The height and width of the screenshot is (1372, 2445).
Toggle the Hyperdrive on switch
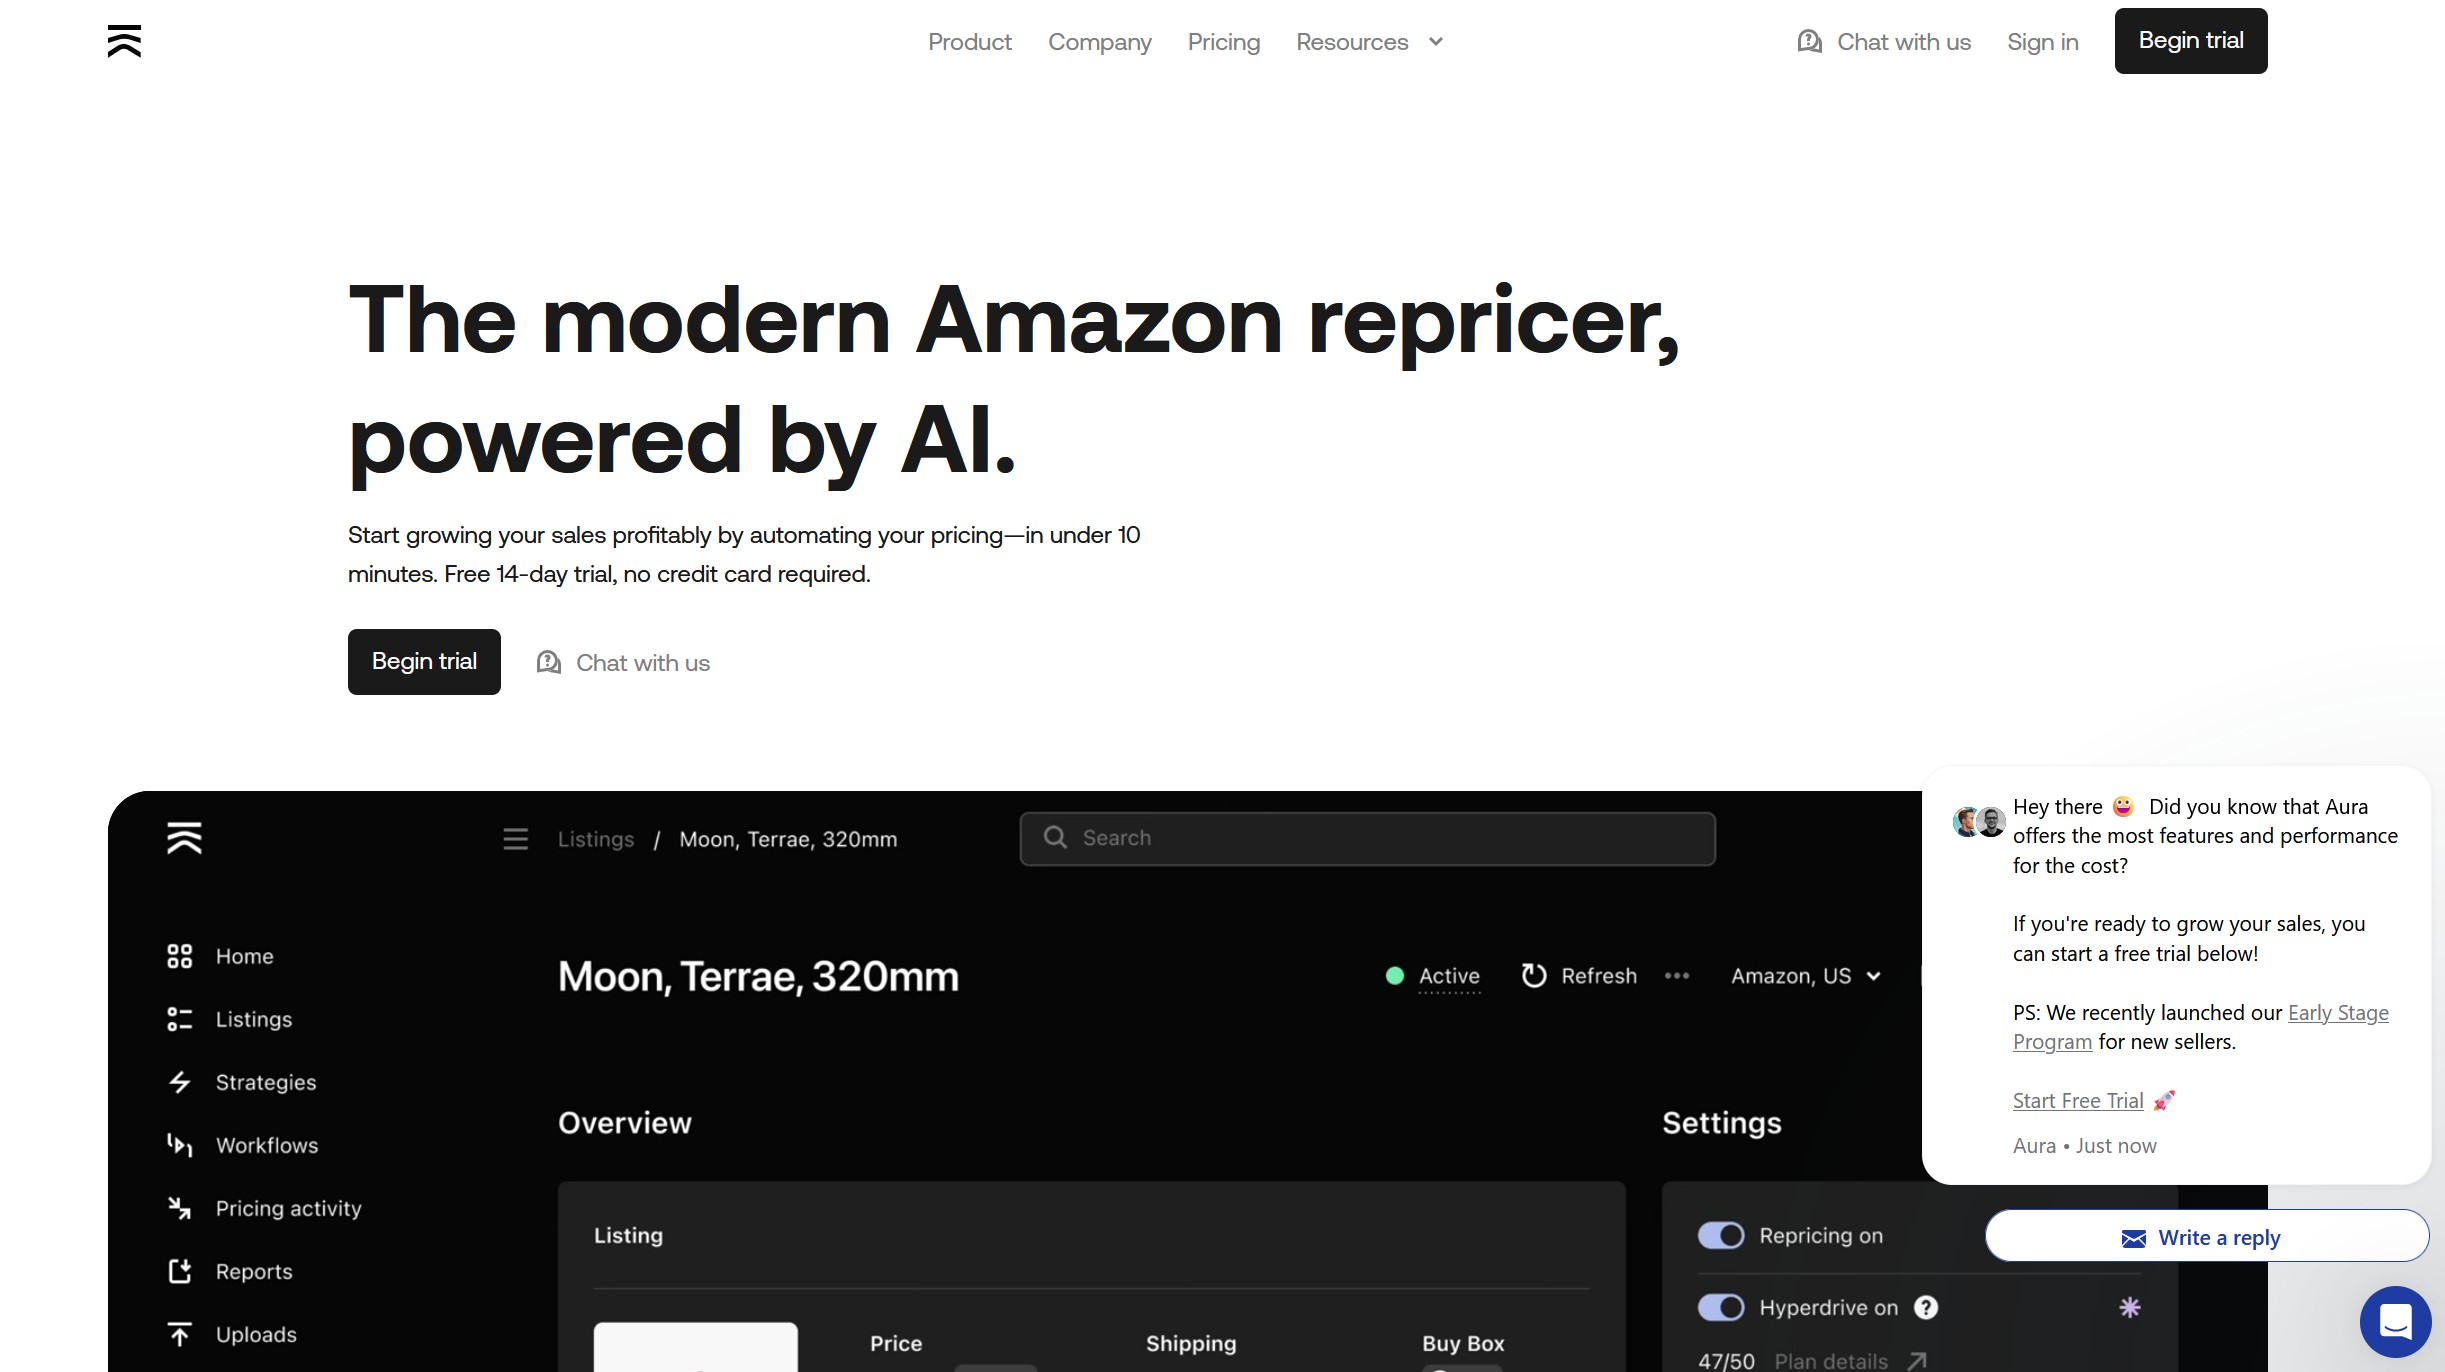point(1720,1307)
